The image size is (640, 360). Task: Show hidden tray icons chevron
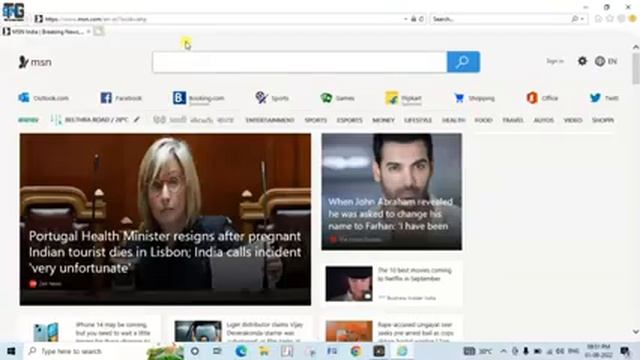(x=503, y=351)
